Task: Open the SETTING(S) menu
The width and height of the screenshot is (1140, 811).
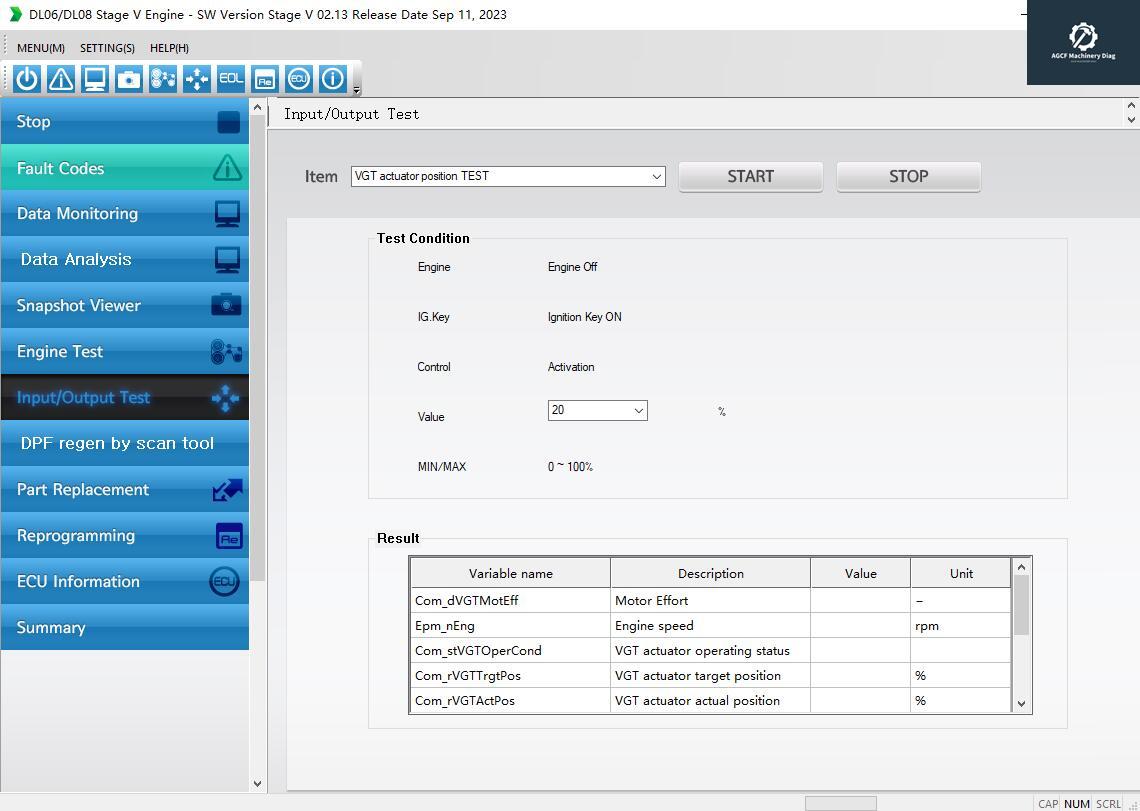Action: pos(107,48)
